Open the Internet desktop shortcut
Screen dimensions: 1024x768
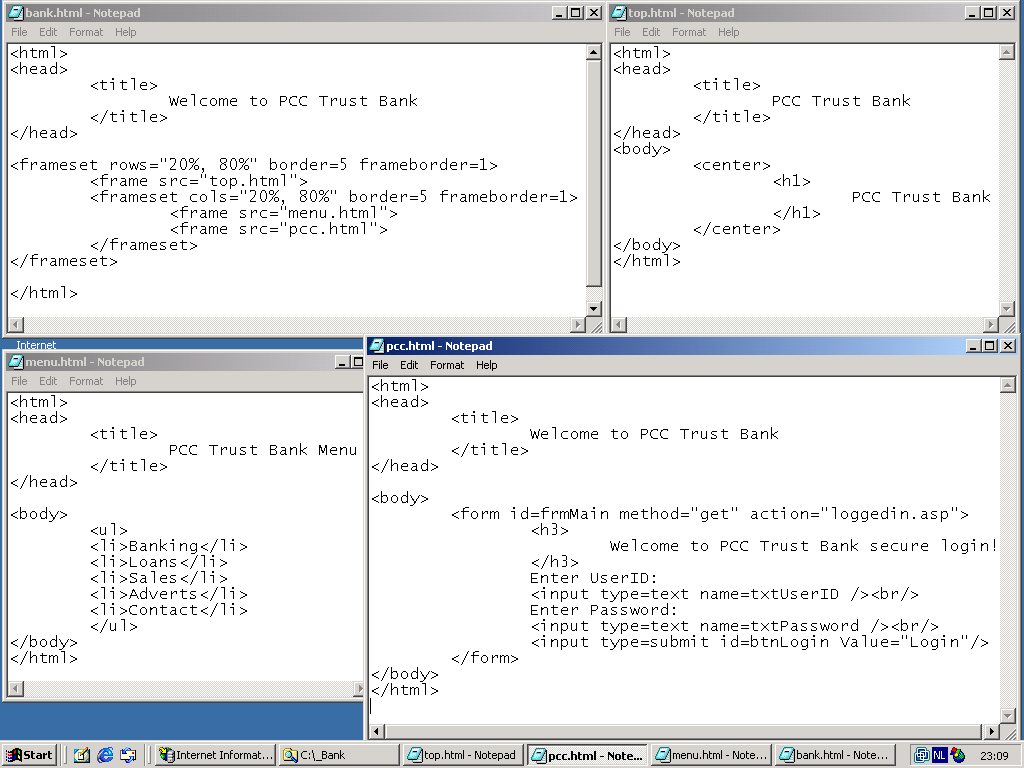pos(36,344)
